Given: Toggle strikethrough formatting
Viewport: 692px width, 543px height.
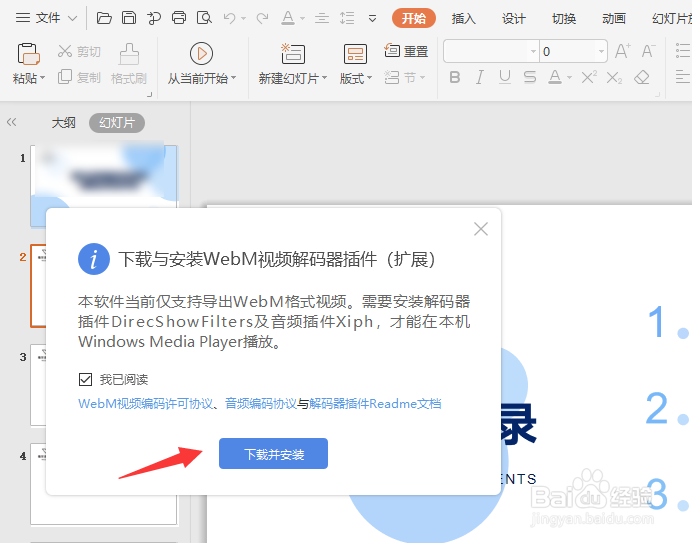Looking at the screenshot, I should click(530, 77).
